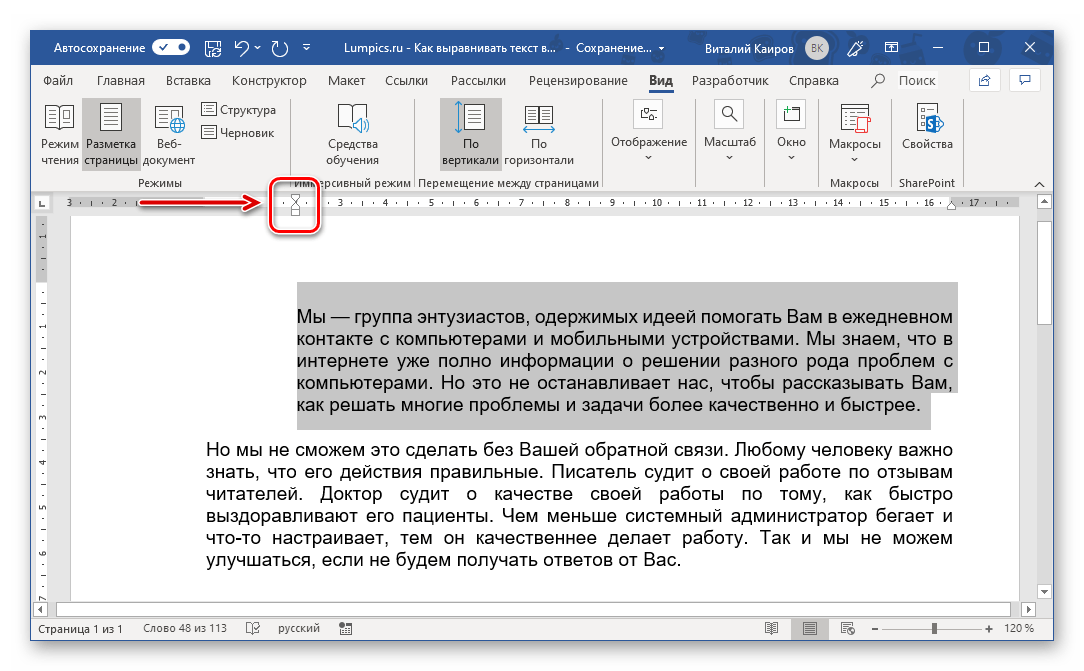Click the Undo arrow icon

(x=241, y=47)
